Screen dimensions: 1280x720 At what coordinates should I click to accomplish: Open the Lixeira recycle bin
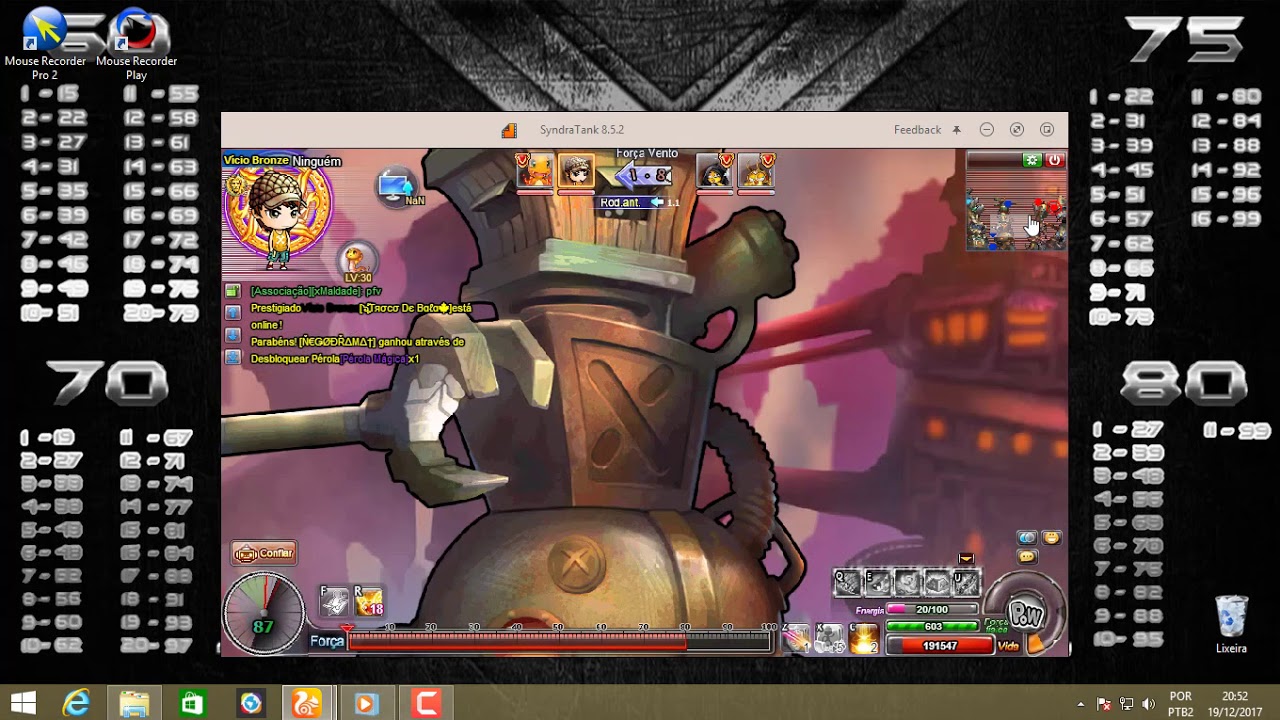[x=1231, y=625]
